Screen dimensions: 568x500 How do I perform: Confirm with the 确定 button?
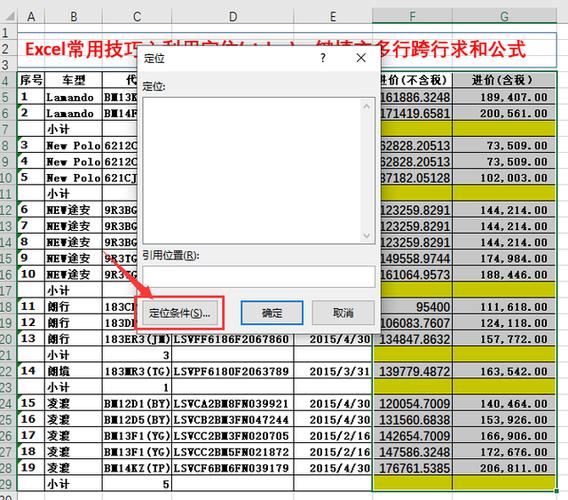(x=272, y=313)
